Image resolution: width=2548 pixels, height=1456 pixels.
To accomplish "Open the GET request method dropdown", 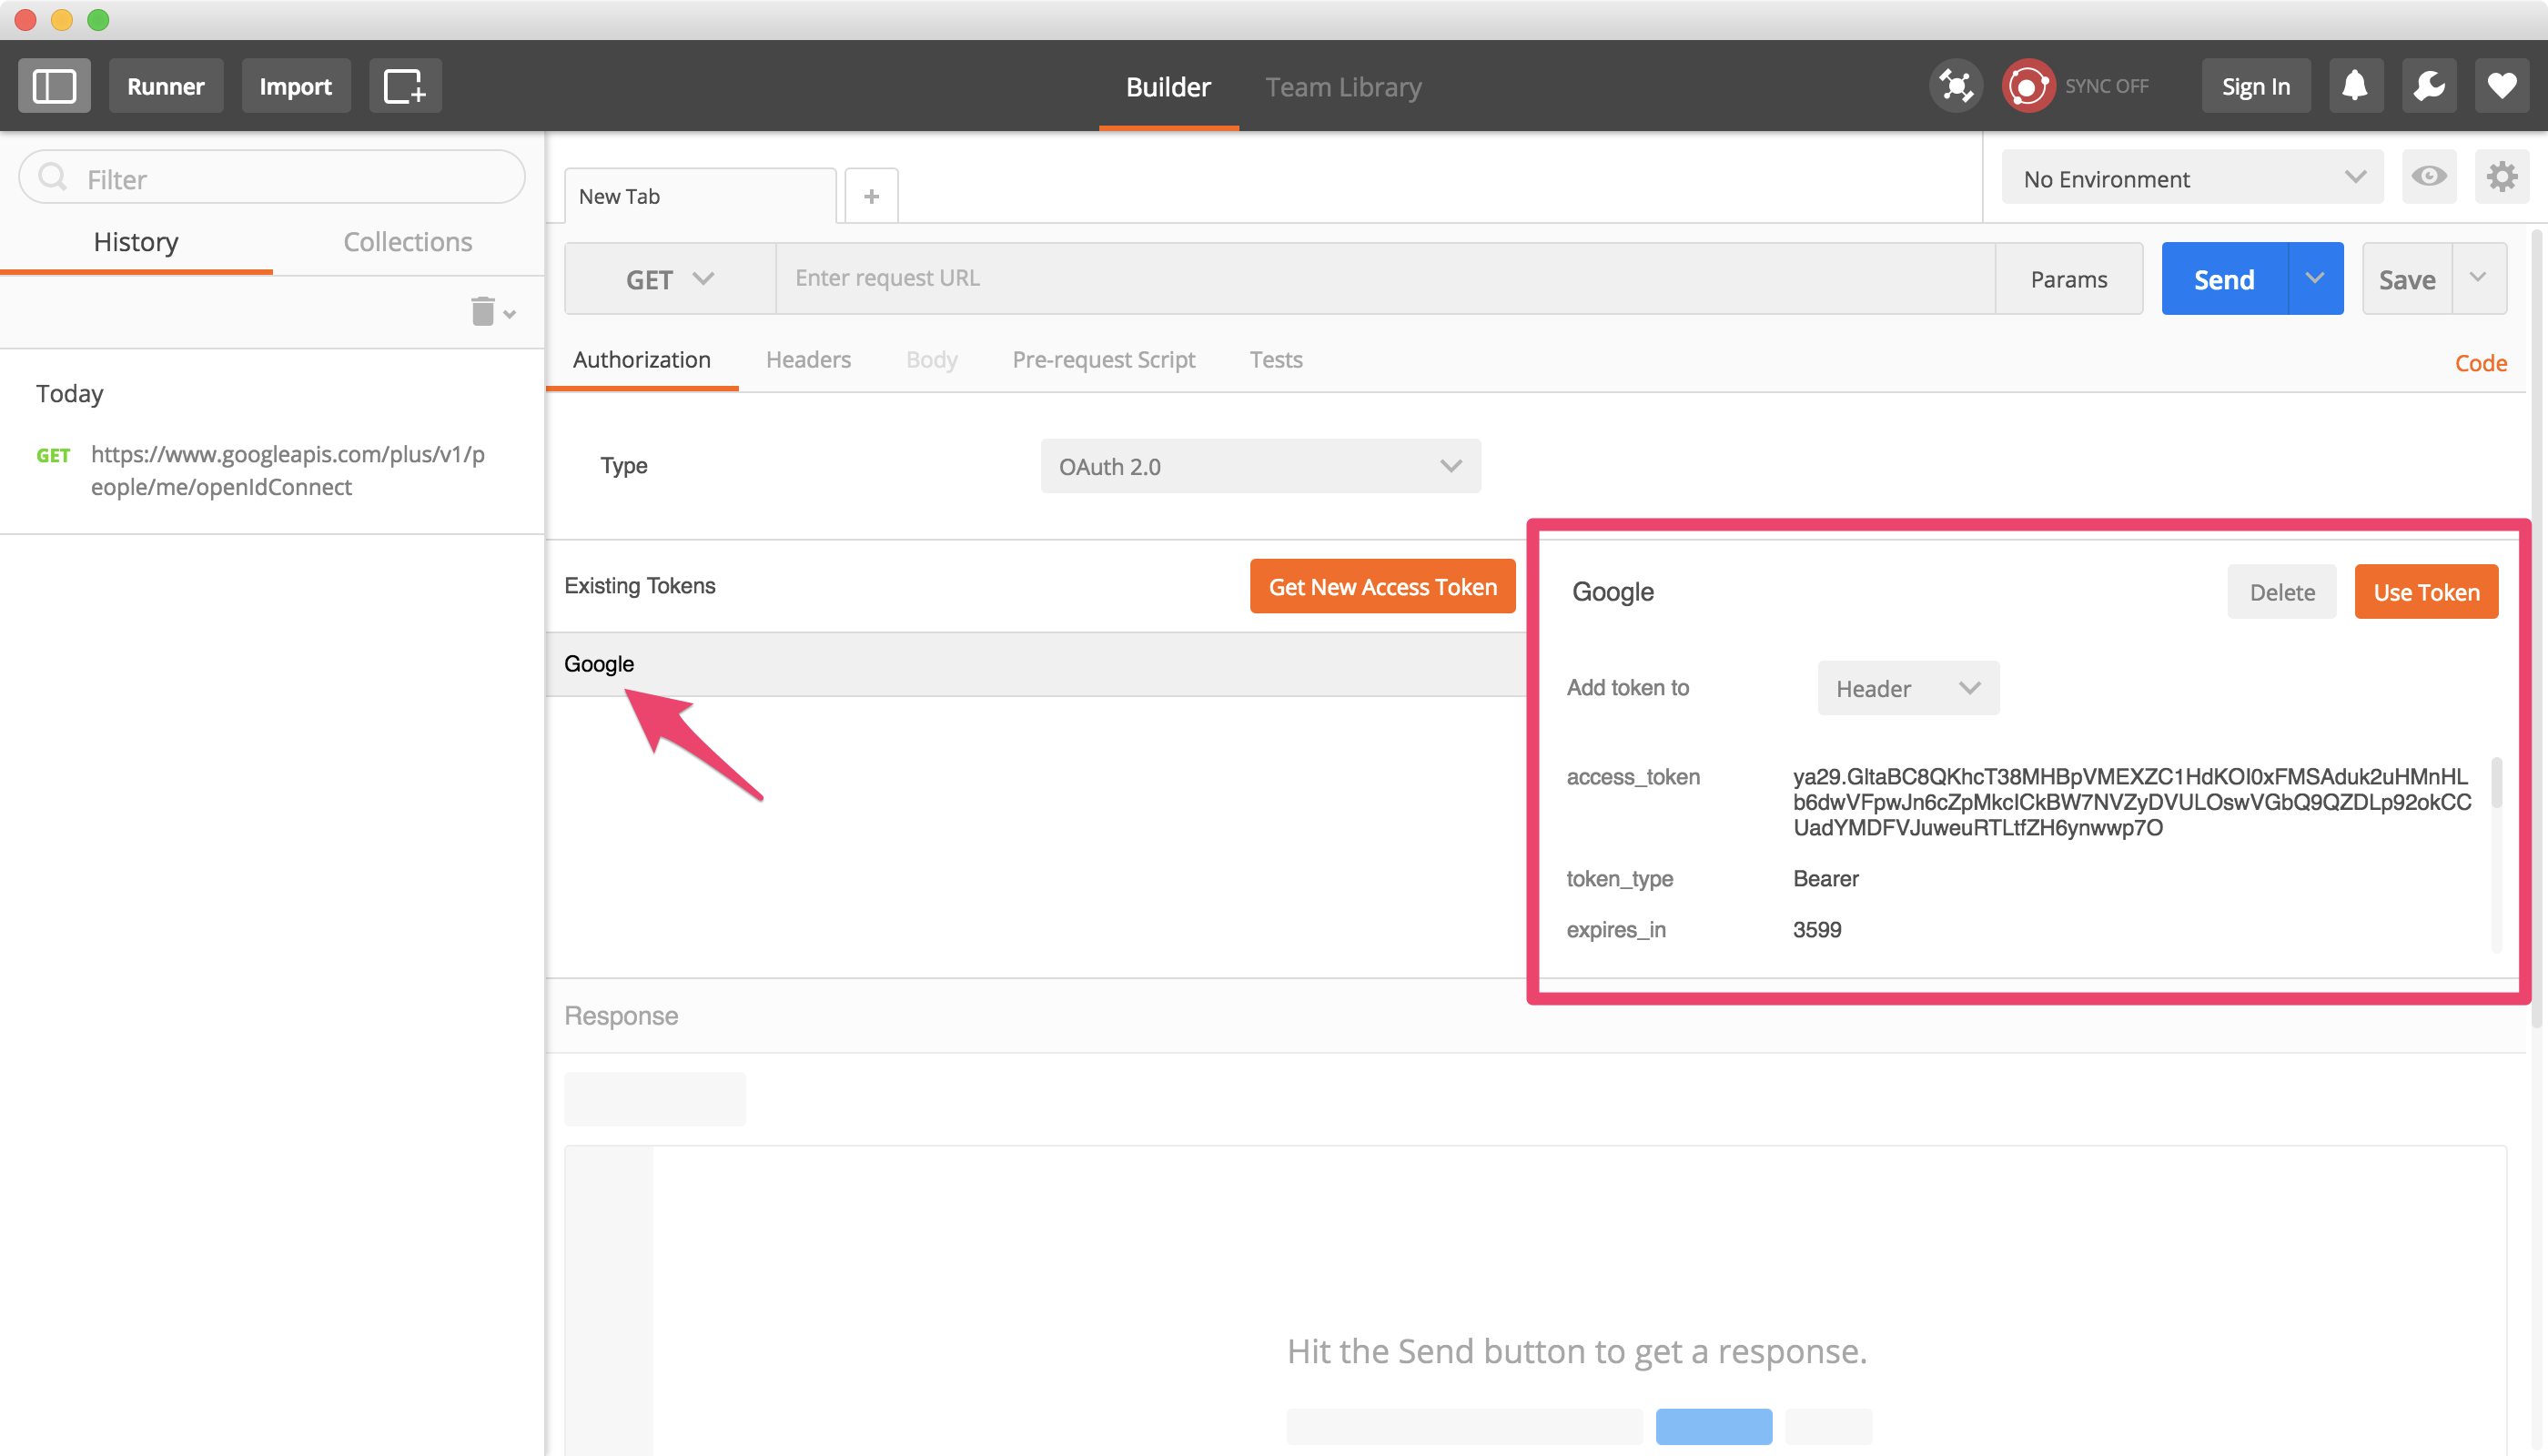I will pyautogui.click(x=668, y=278).
